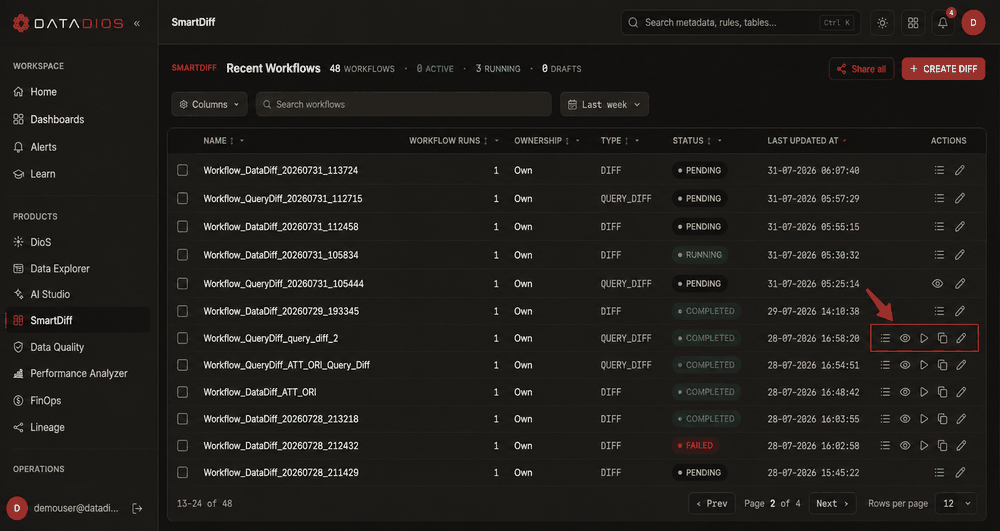Re-run failed Workflow_DataDiff_20260728_212432 play icon
Viewport: 1000px width, 531px height.
923,446
